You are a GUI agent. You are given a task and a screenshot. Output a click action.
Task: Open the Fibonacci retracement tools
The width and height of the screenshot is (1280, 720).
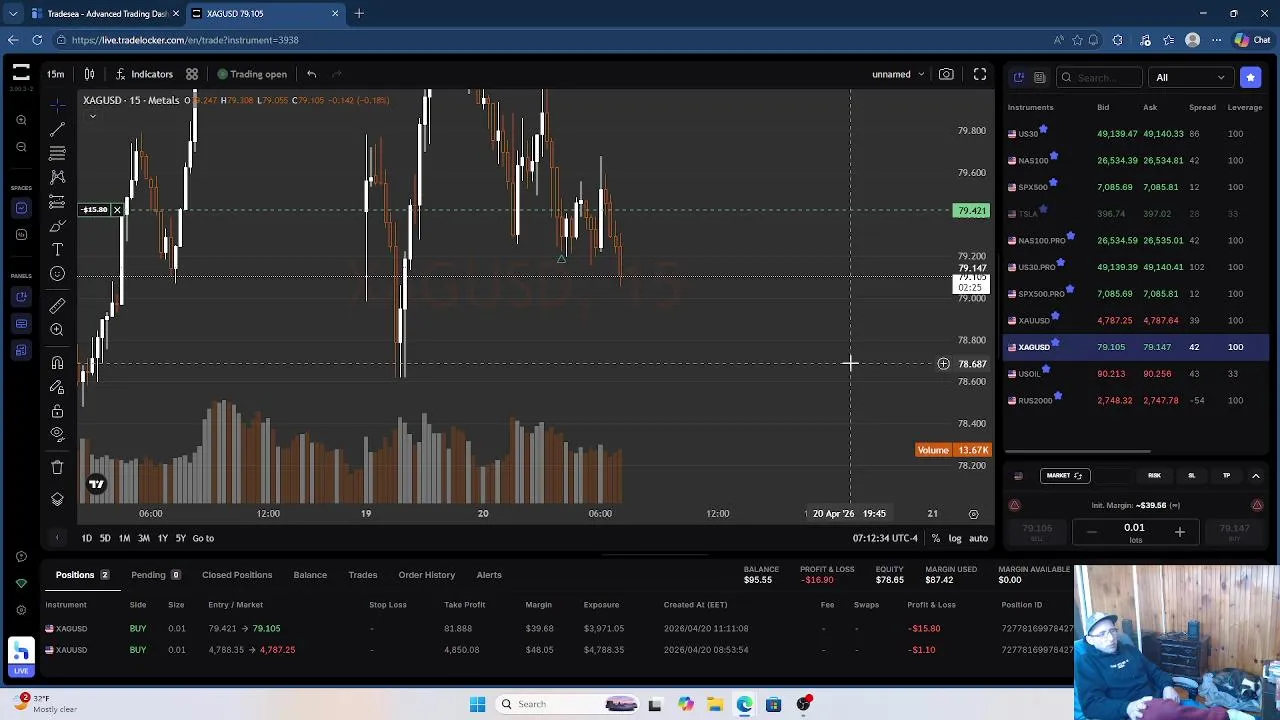(57, 153)
